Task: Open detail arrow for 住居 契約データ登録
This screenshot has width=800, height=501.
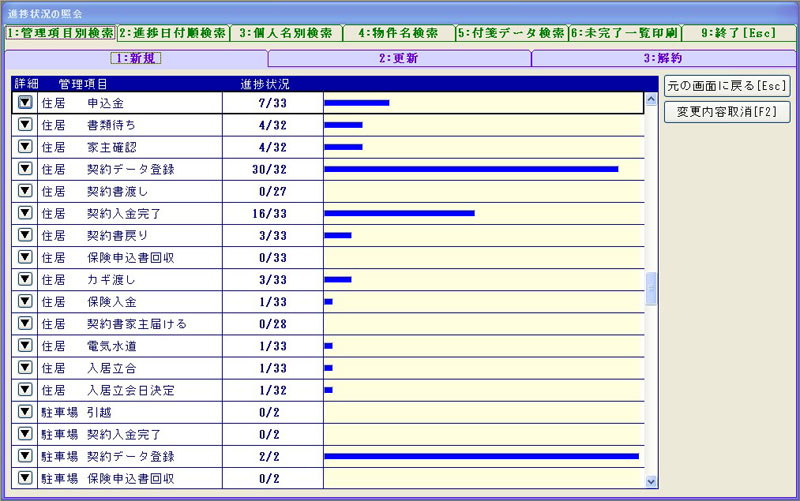Action: click(x=25, y=169)
